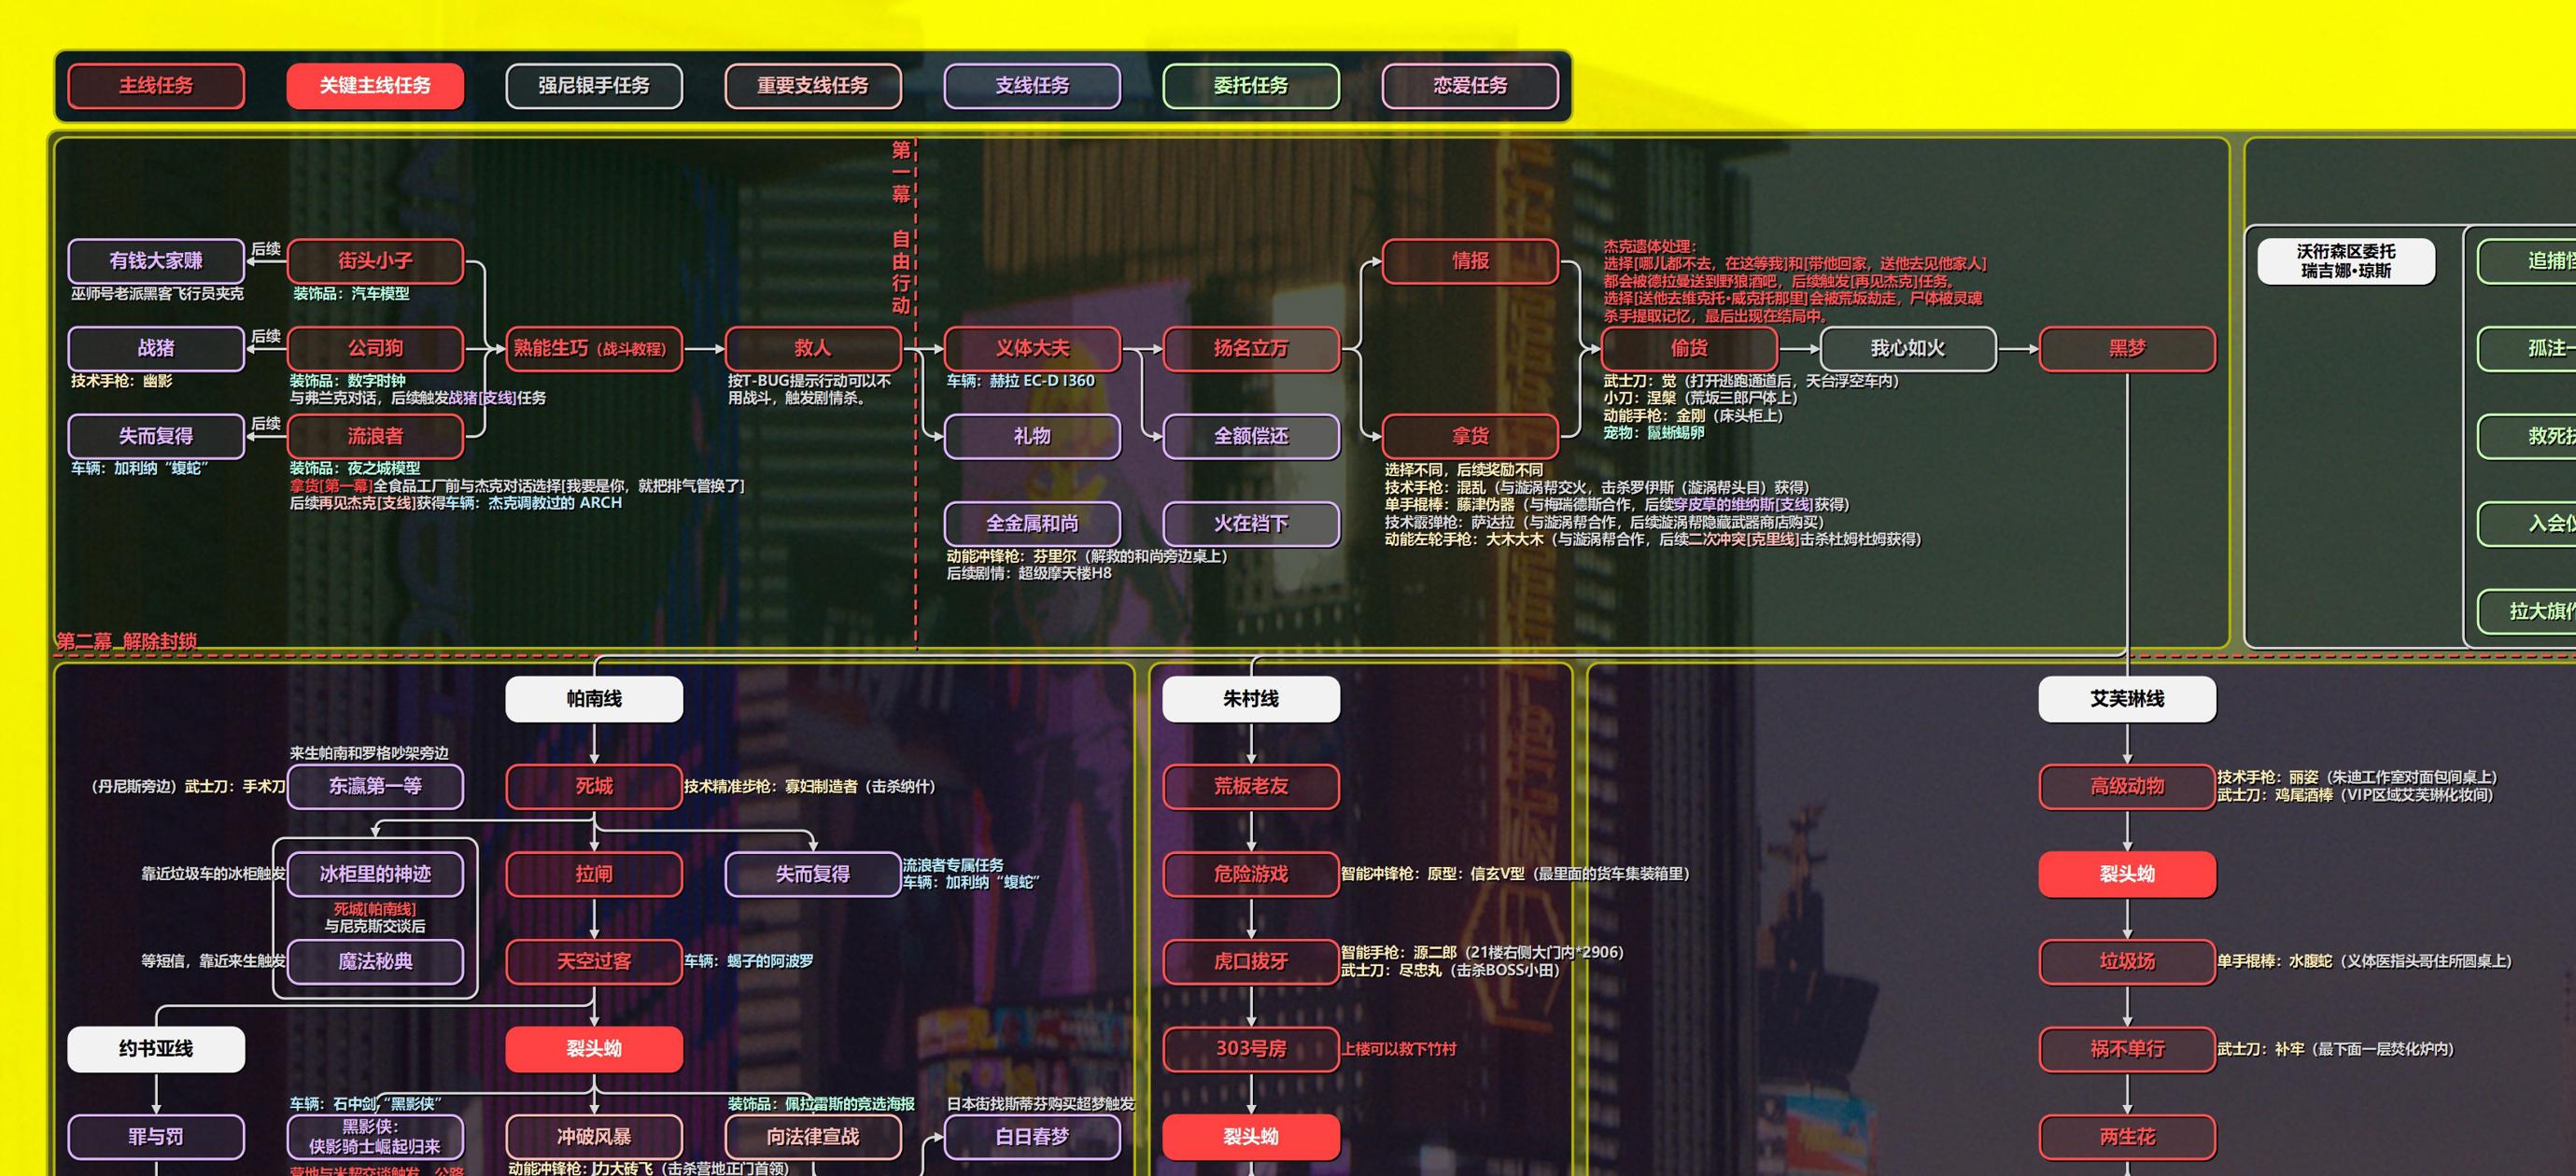Click the 有钱大家赚 side quest node
This screenshot has height=1176, width=2576.
coord(156,261)
